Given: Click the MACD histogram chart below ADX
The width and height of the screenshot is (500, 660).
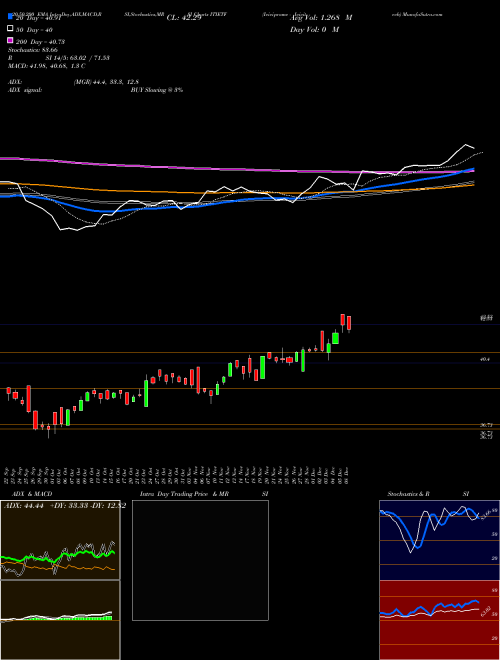Looking at the screenshot, I should click(60, 620).
